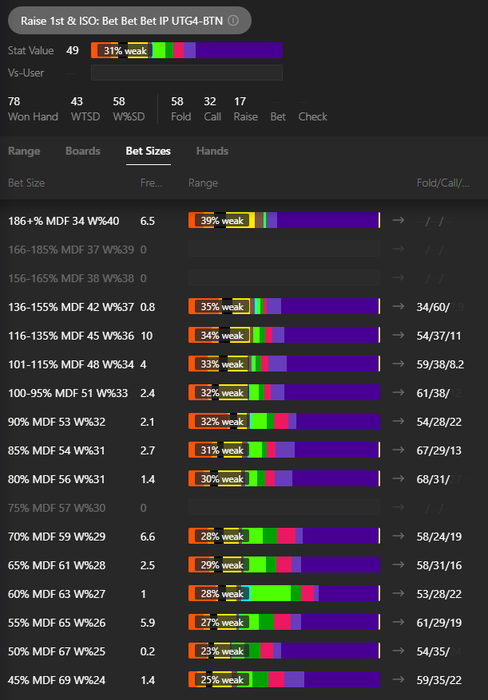The image size is (488, 700).
Task: Open the Hands tab
Action: click(212, 151)
